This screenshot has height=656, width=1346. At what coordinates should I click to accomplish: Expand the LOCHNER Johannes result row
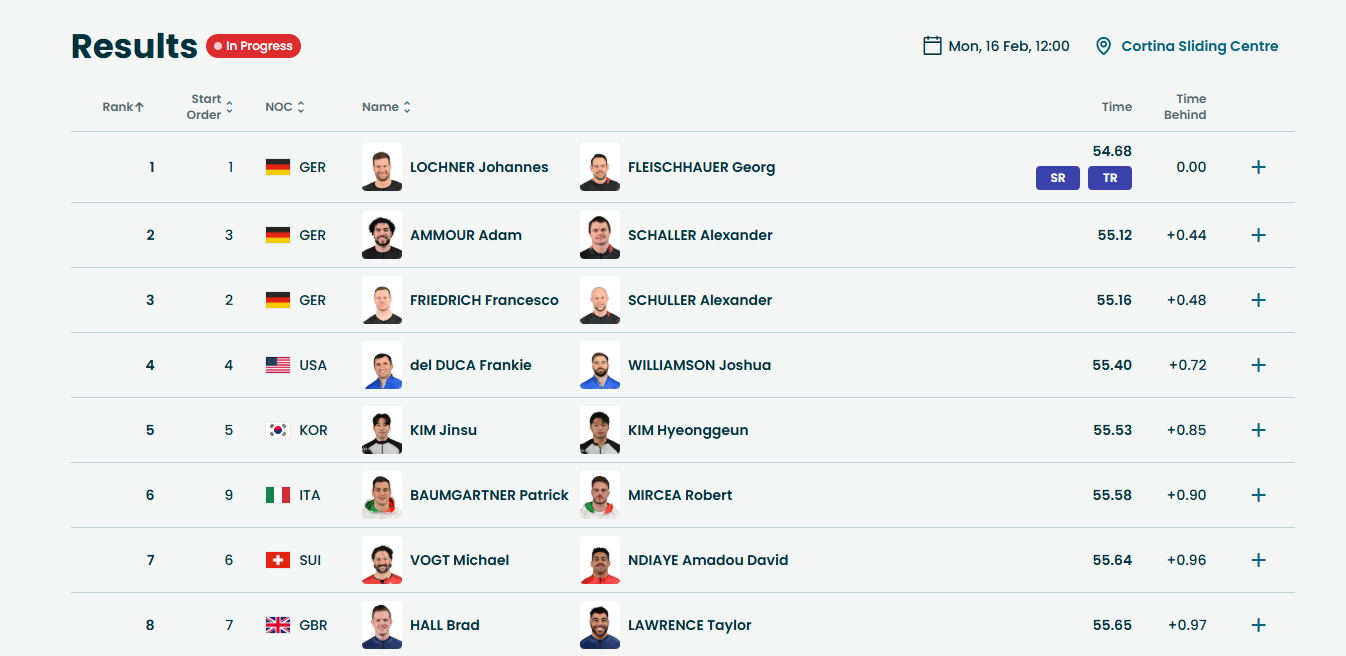click(1258, 167)
